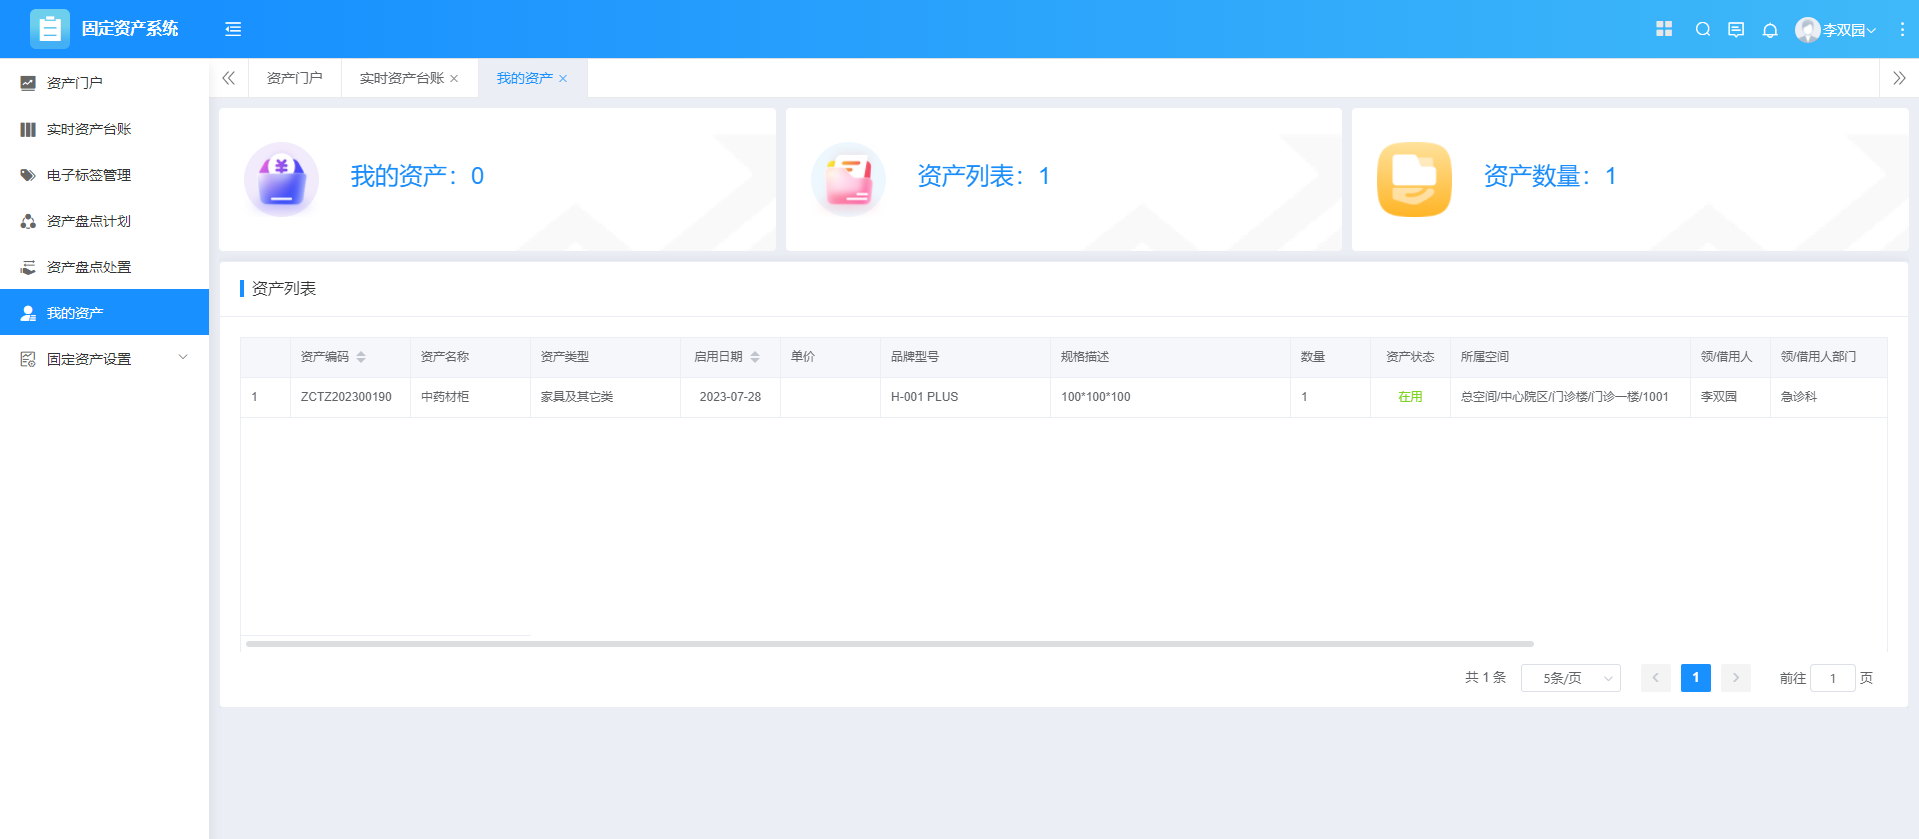Click the go-to page number input
This screenshot has height=839, width=1919.
[x=1832, y=678]
